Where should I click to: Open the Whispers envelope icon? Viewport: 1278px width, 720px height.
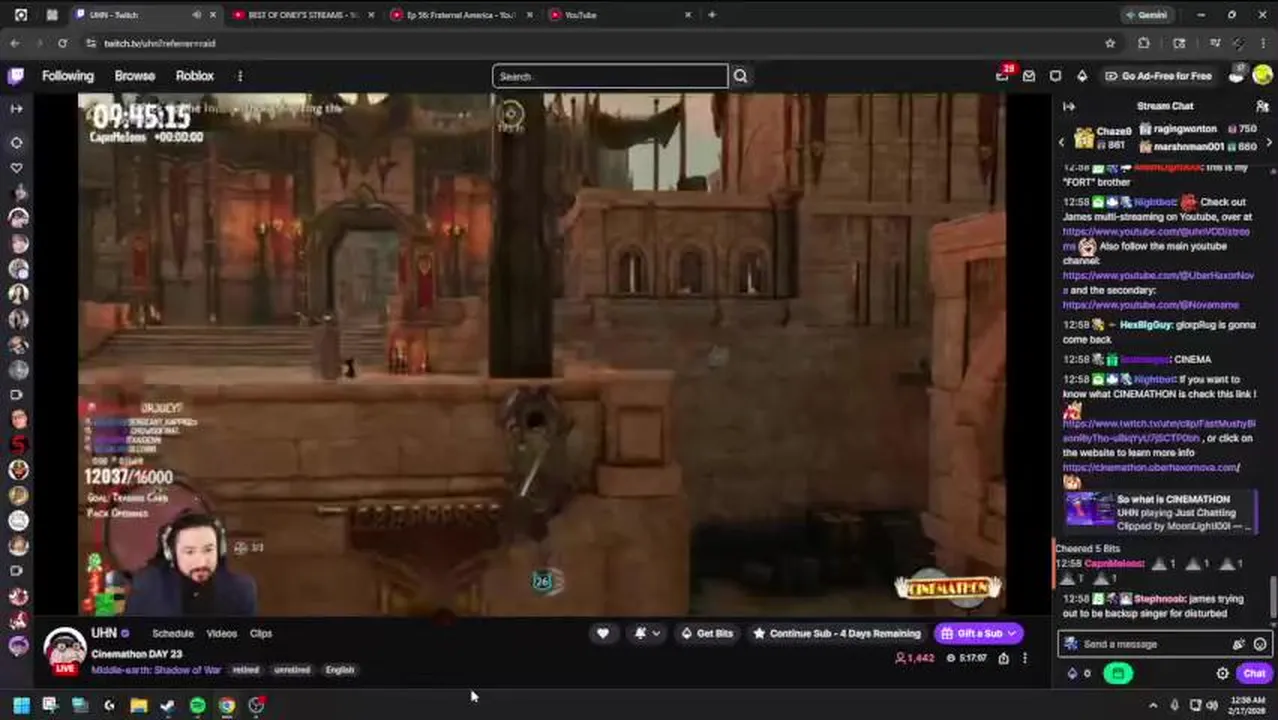1029,76
